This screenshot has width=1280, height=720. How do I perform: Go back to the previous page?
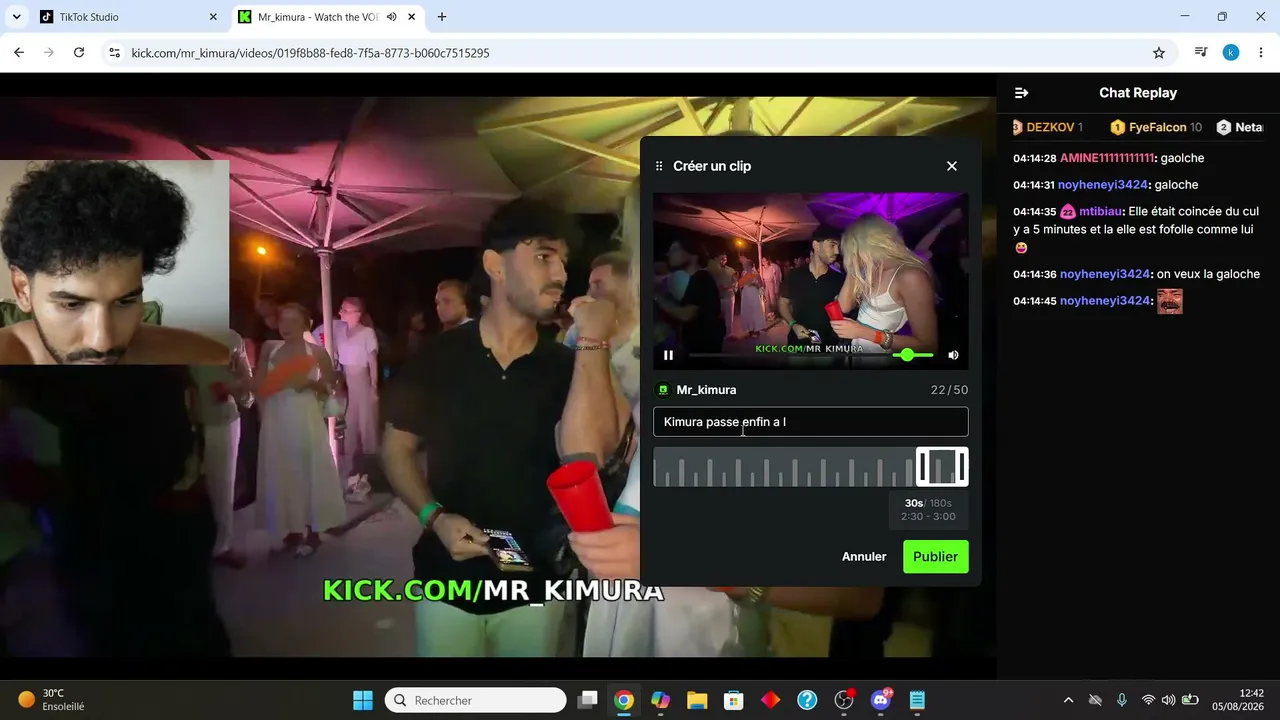19,53
